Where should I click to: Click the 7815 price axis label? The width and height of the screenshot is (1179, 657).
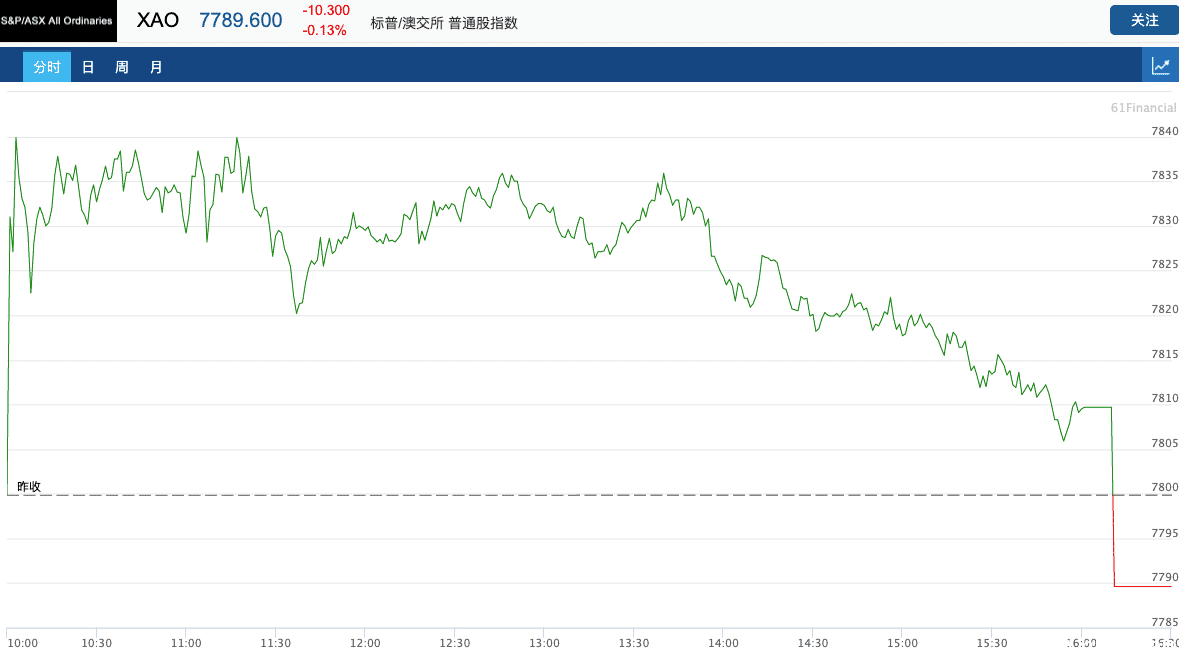coord(1165,354)
